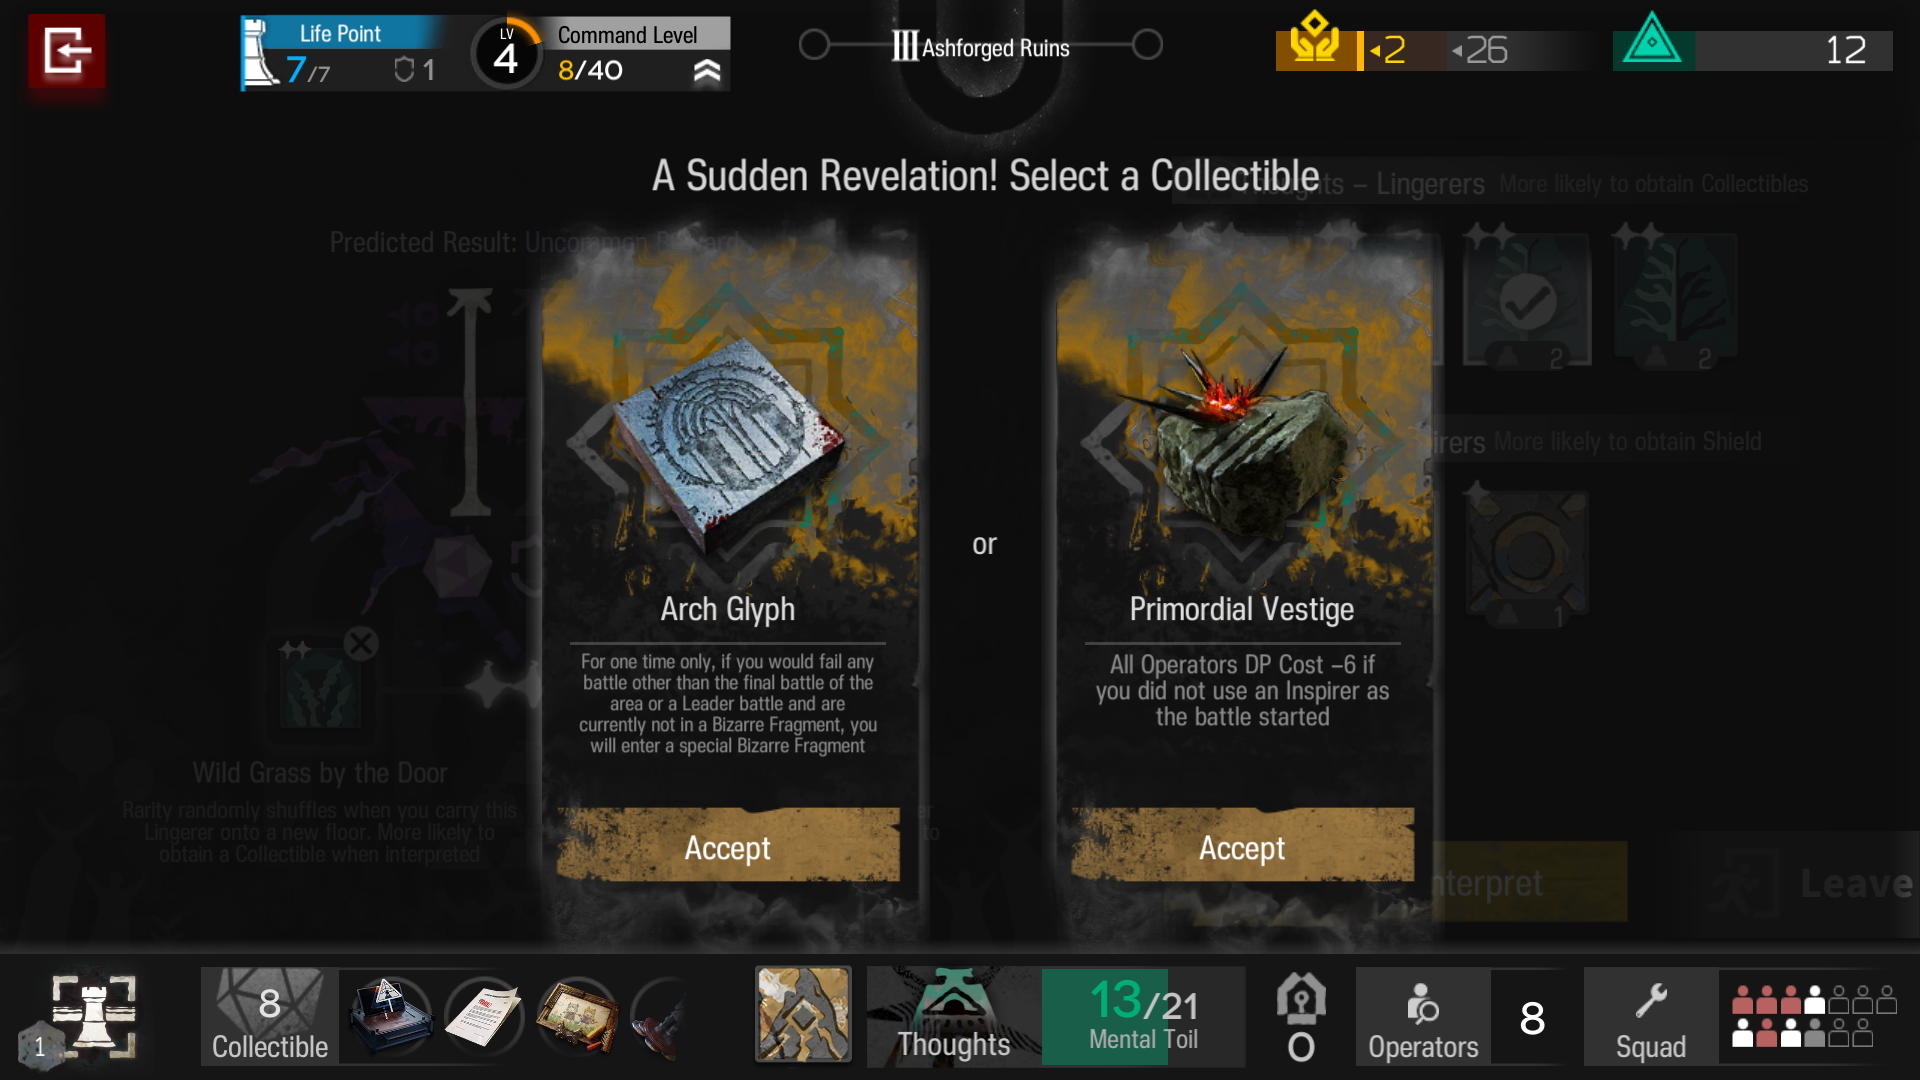This screenshot has width=1920, height=1080.
Task: Click the green triangle currency icon
Action: pyautogui.click(x=1652, y=42)
